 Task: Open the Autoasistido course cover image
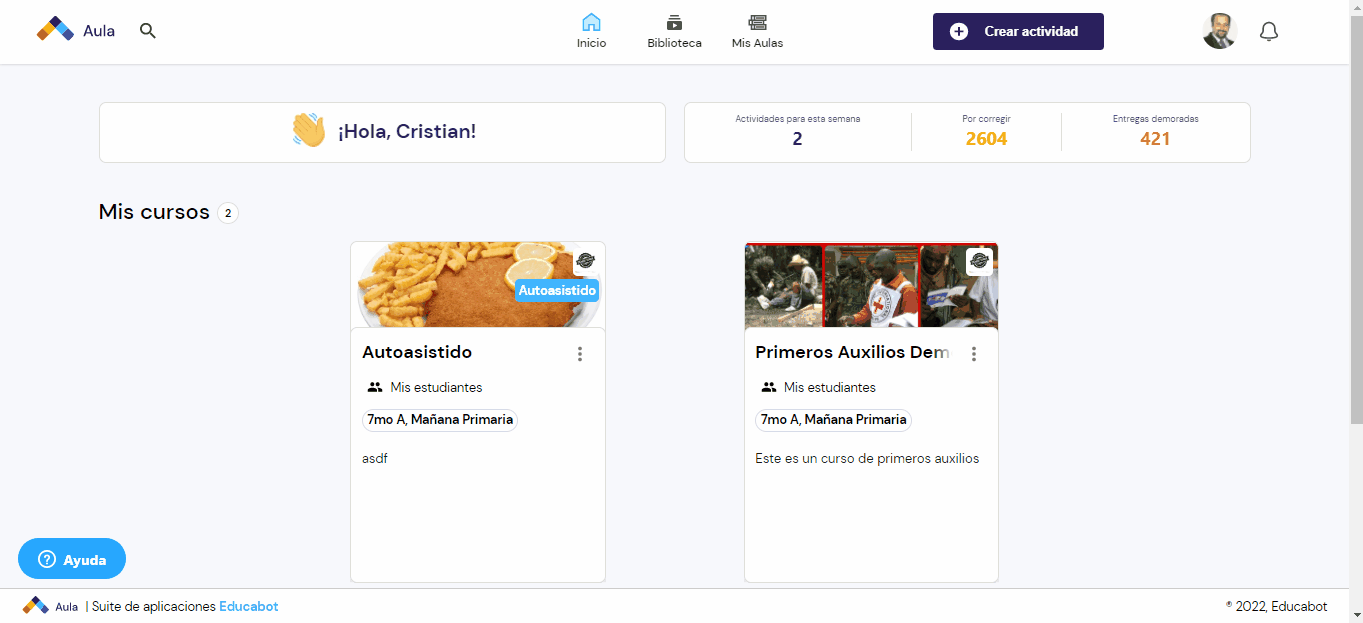(478, 285)
